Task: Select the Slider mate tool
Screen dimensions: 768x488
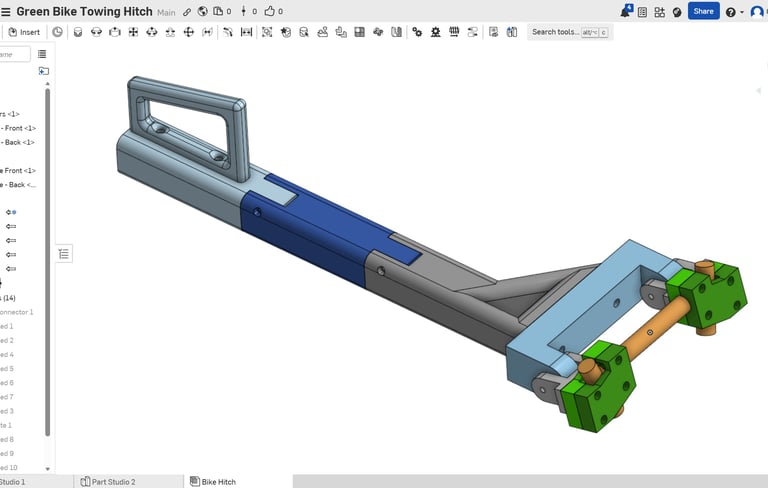Action: [115, 32]
